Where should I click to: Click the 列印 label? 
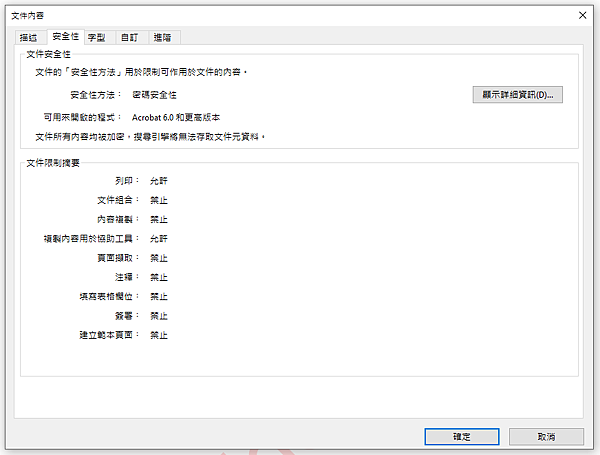coord(127,181)
